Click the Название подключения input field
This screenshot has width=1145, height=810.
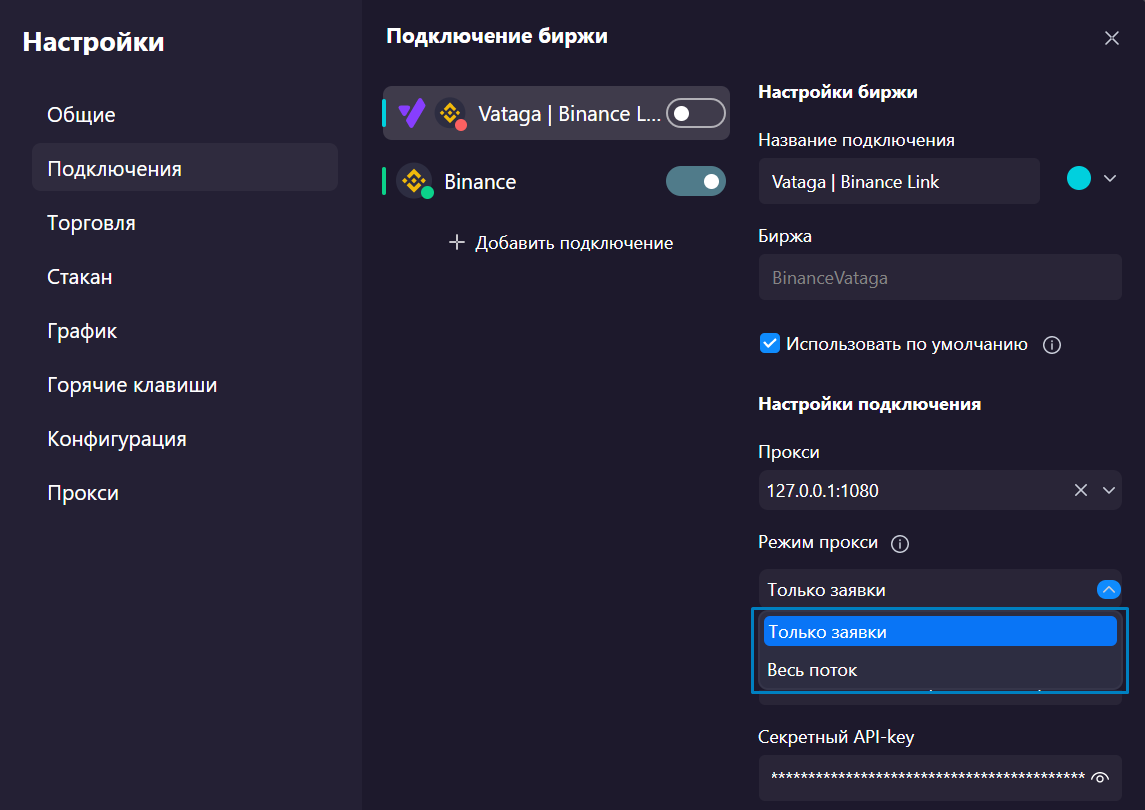point(899,181)
